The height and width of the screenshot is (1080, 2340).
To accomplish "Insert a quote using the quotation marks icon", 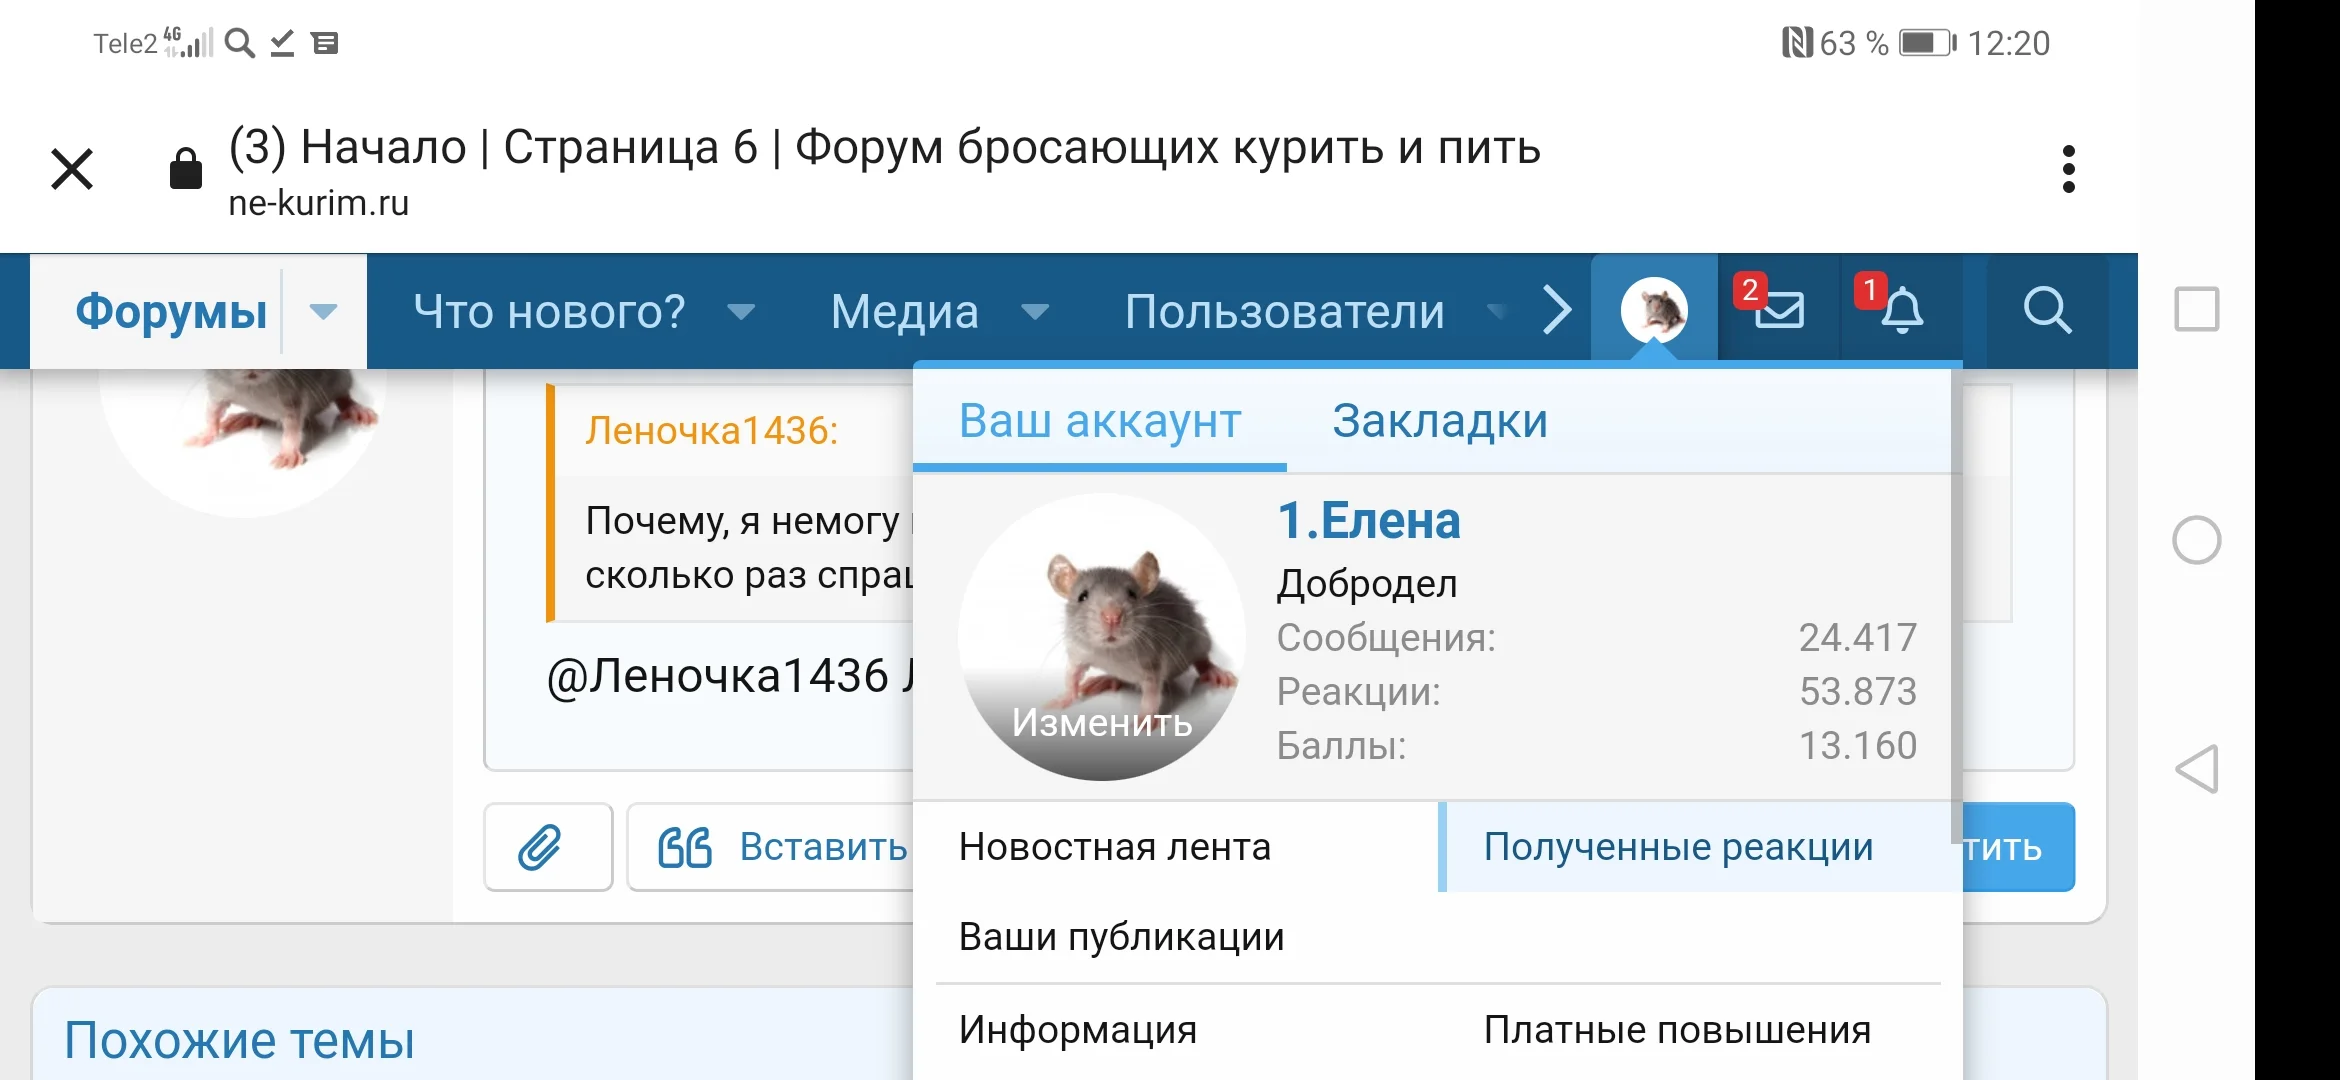I will tap(684, 847).
